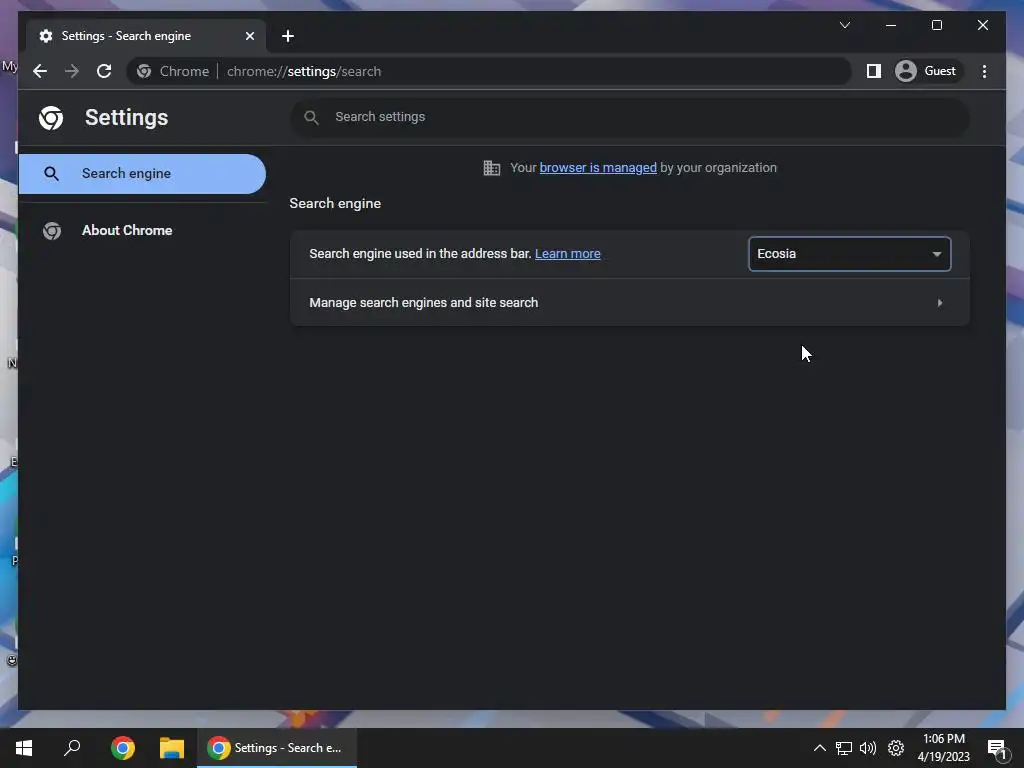Open Manage search engines and site search
The image size is (1024, 768).
630,302
